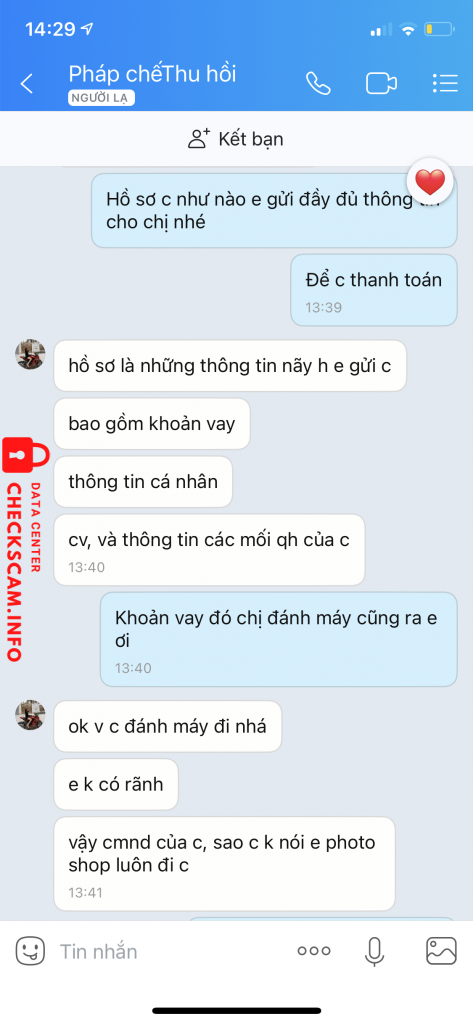Open contact name Pháp chếThu hồi profile
The width and height of the screenshot is (473, 1024).
coord(152,74)
